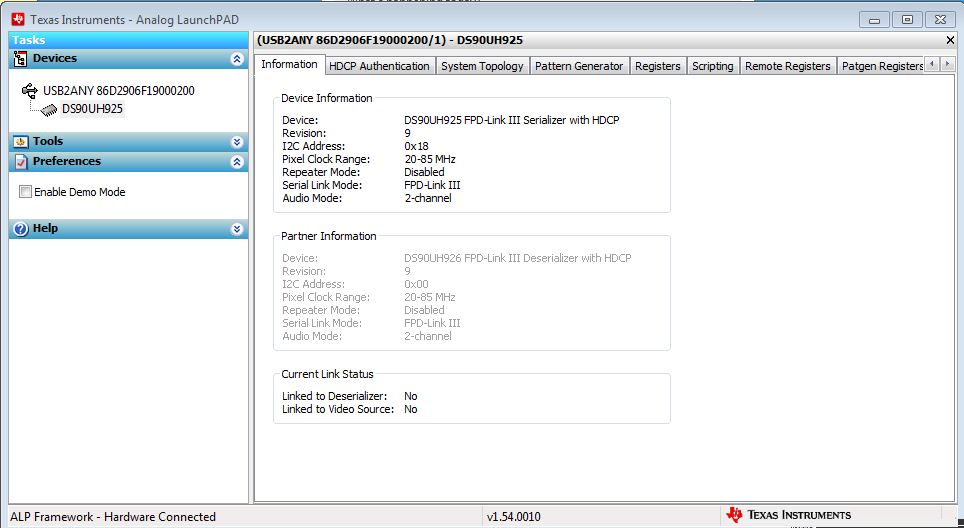This screenshot has width=964, height=528.
Task: Click the Help question mark icon
Action: (20, 229)
